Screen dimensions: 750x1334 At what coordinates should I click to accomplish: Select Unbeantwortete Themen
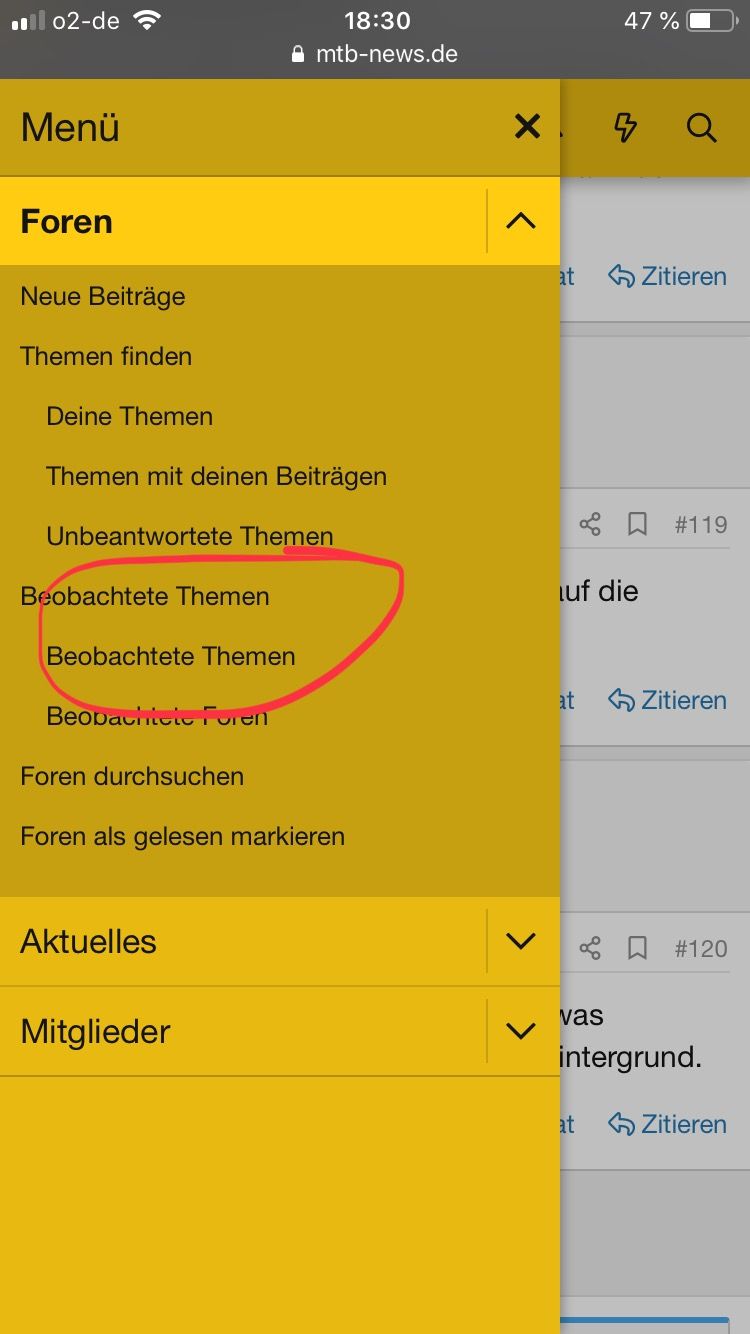(x=190, y=536)
